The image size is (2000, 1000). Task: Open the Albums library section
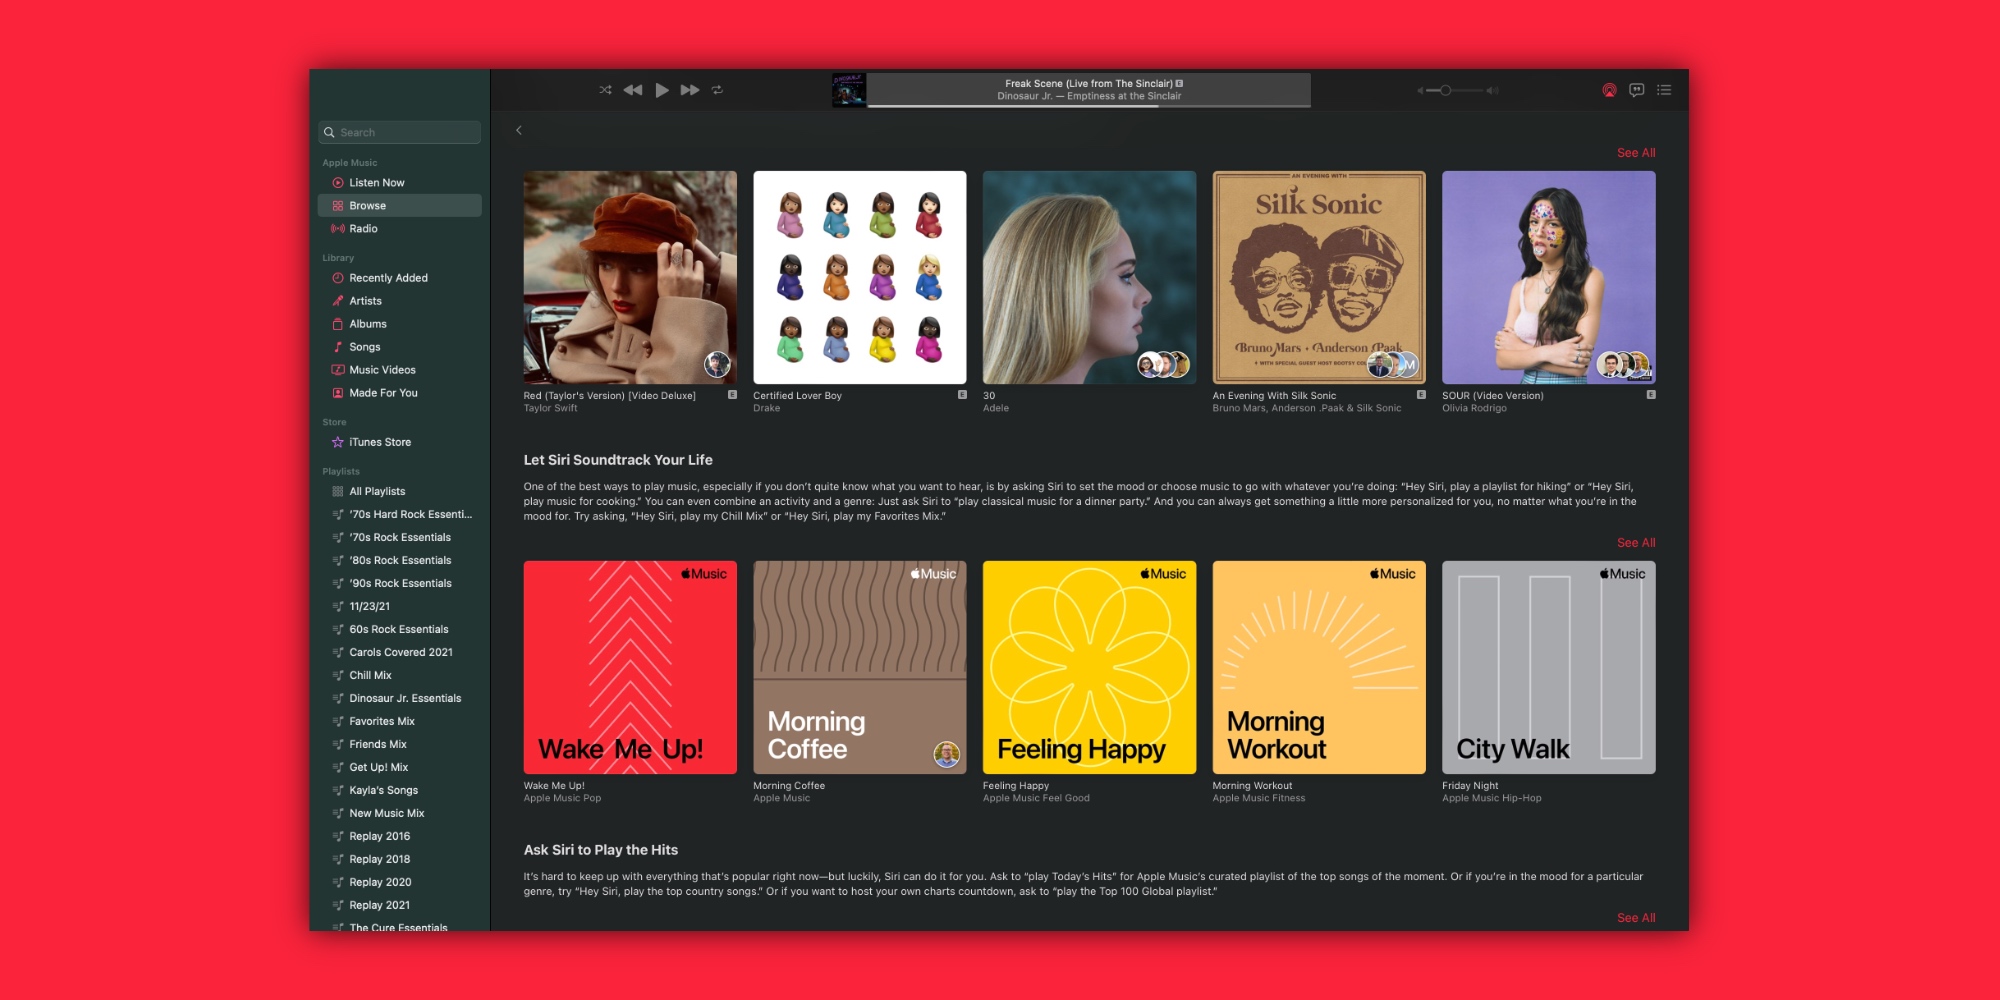(x=367, y=323)
